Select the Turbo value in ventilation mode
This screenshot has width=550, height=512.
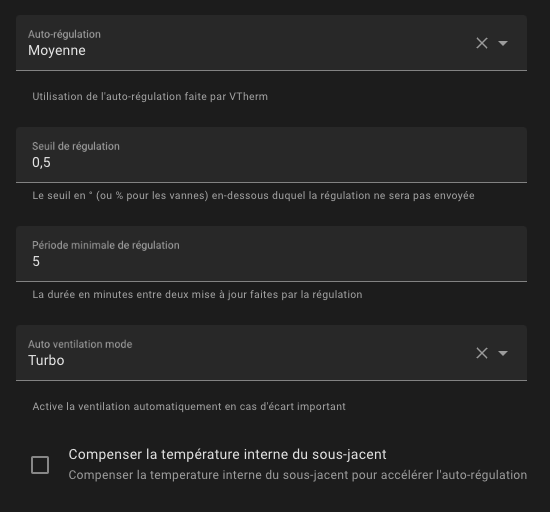pyautogui.click(x=46, y=361)
